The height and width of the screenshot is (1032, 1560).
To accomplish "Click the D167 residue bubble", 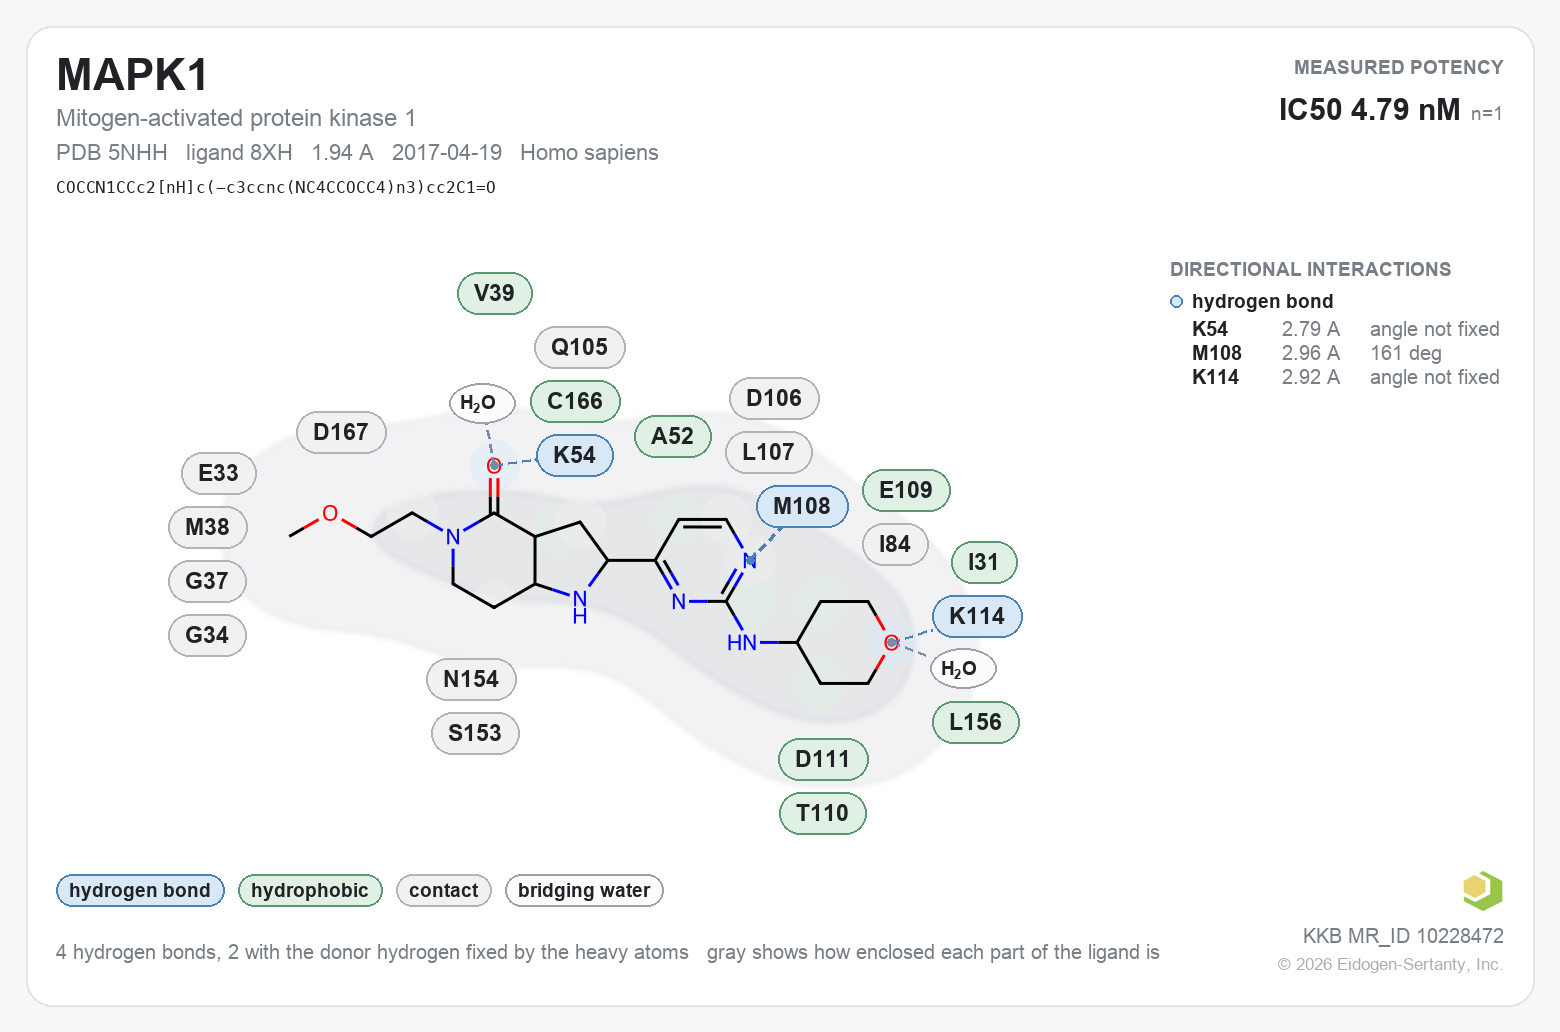I will pyautogui.click(x=341, y=433).
